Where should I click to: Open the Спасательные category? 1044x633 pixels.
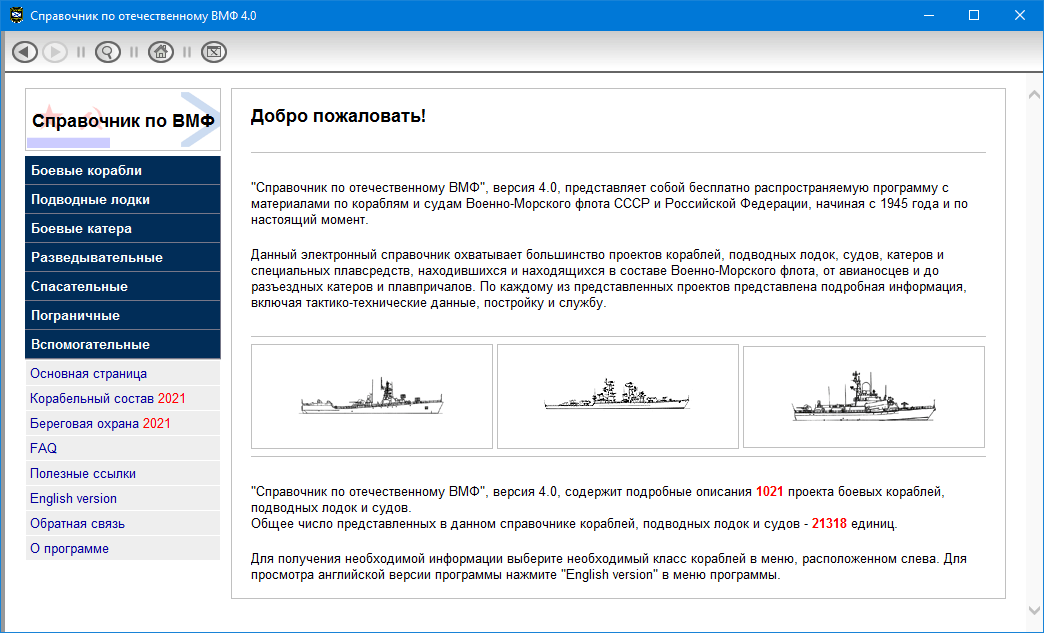[123, 286]
